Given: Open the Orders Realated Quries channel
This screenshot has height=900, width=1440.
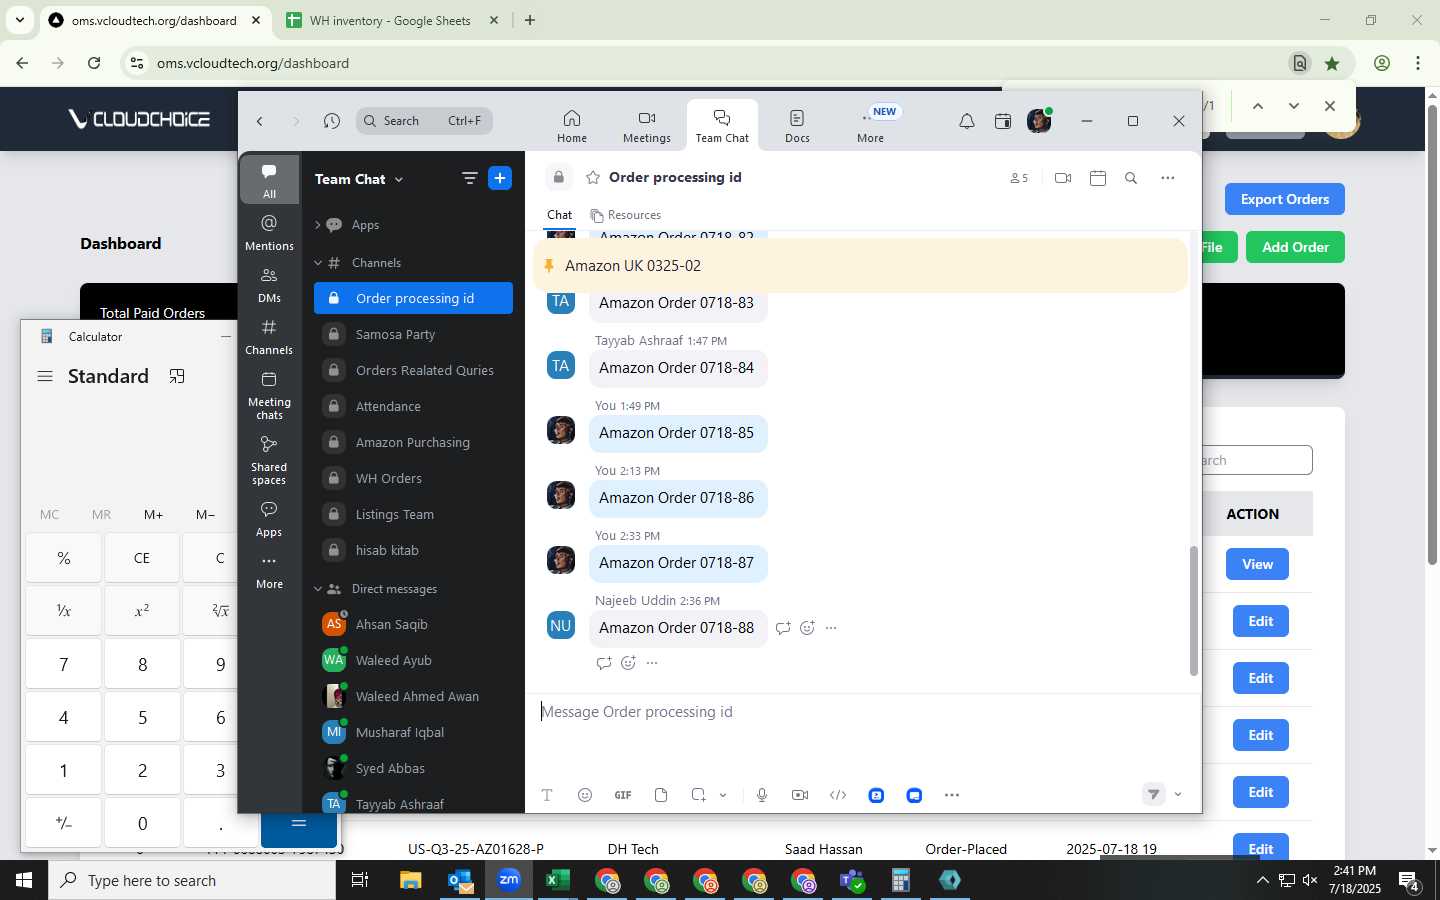Looking at the screenshot, I should (x=413, y=370).
